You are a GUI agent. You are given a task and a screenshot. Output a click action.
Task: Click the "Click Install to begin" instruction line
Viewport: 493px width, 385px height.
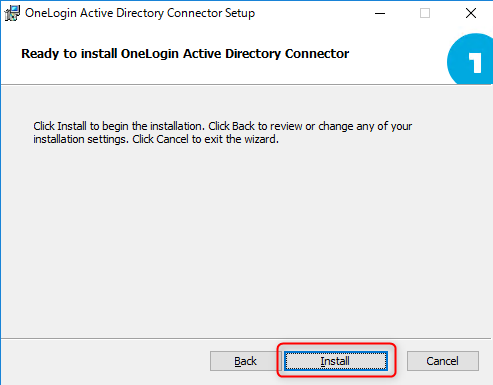click(223, 126)
